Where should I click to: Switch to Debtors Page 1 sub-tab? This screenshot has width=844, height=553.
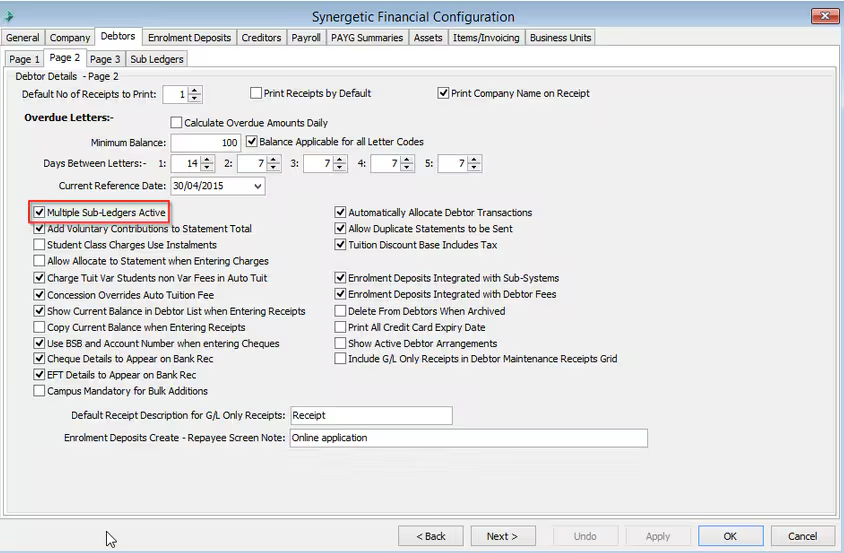coord(24,59)
